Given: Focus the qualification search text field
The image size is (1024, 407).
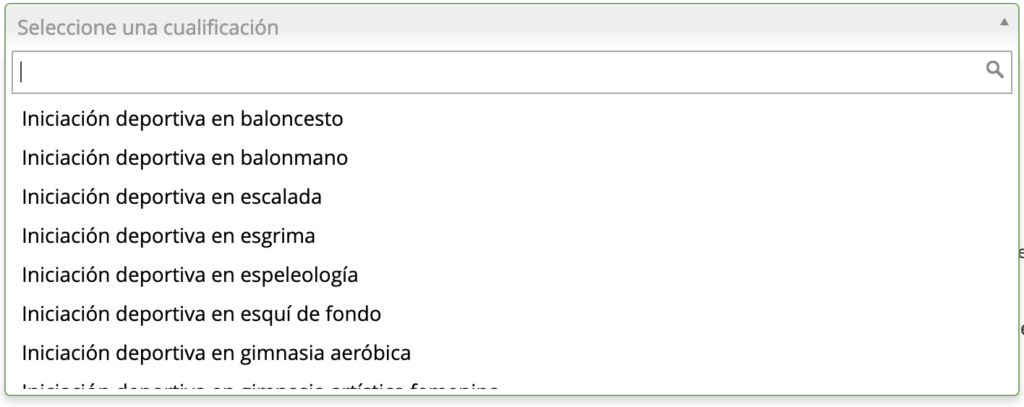Looking at the screenshot, I should click(x=500, y=70).
